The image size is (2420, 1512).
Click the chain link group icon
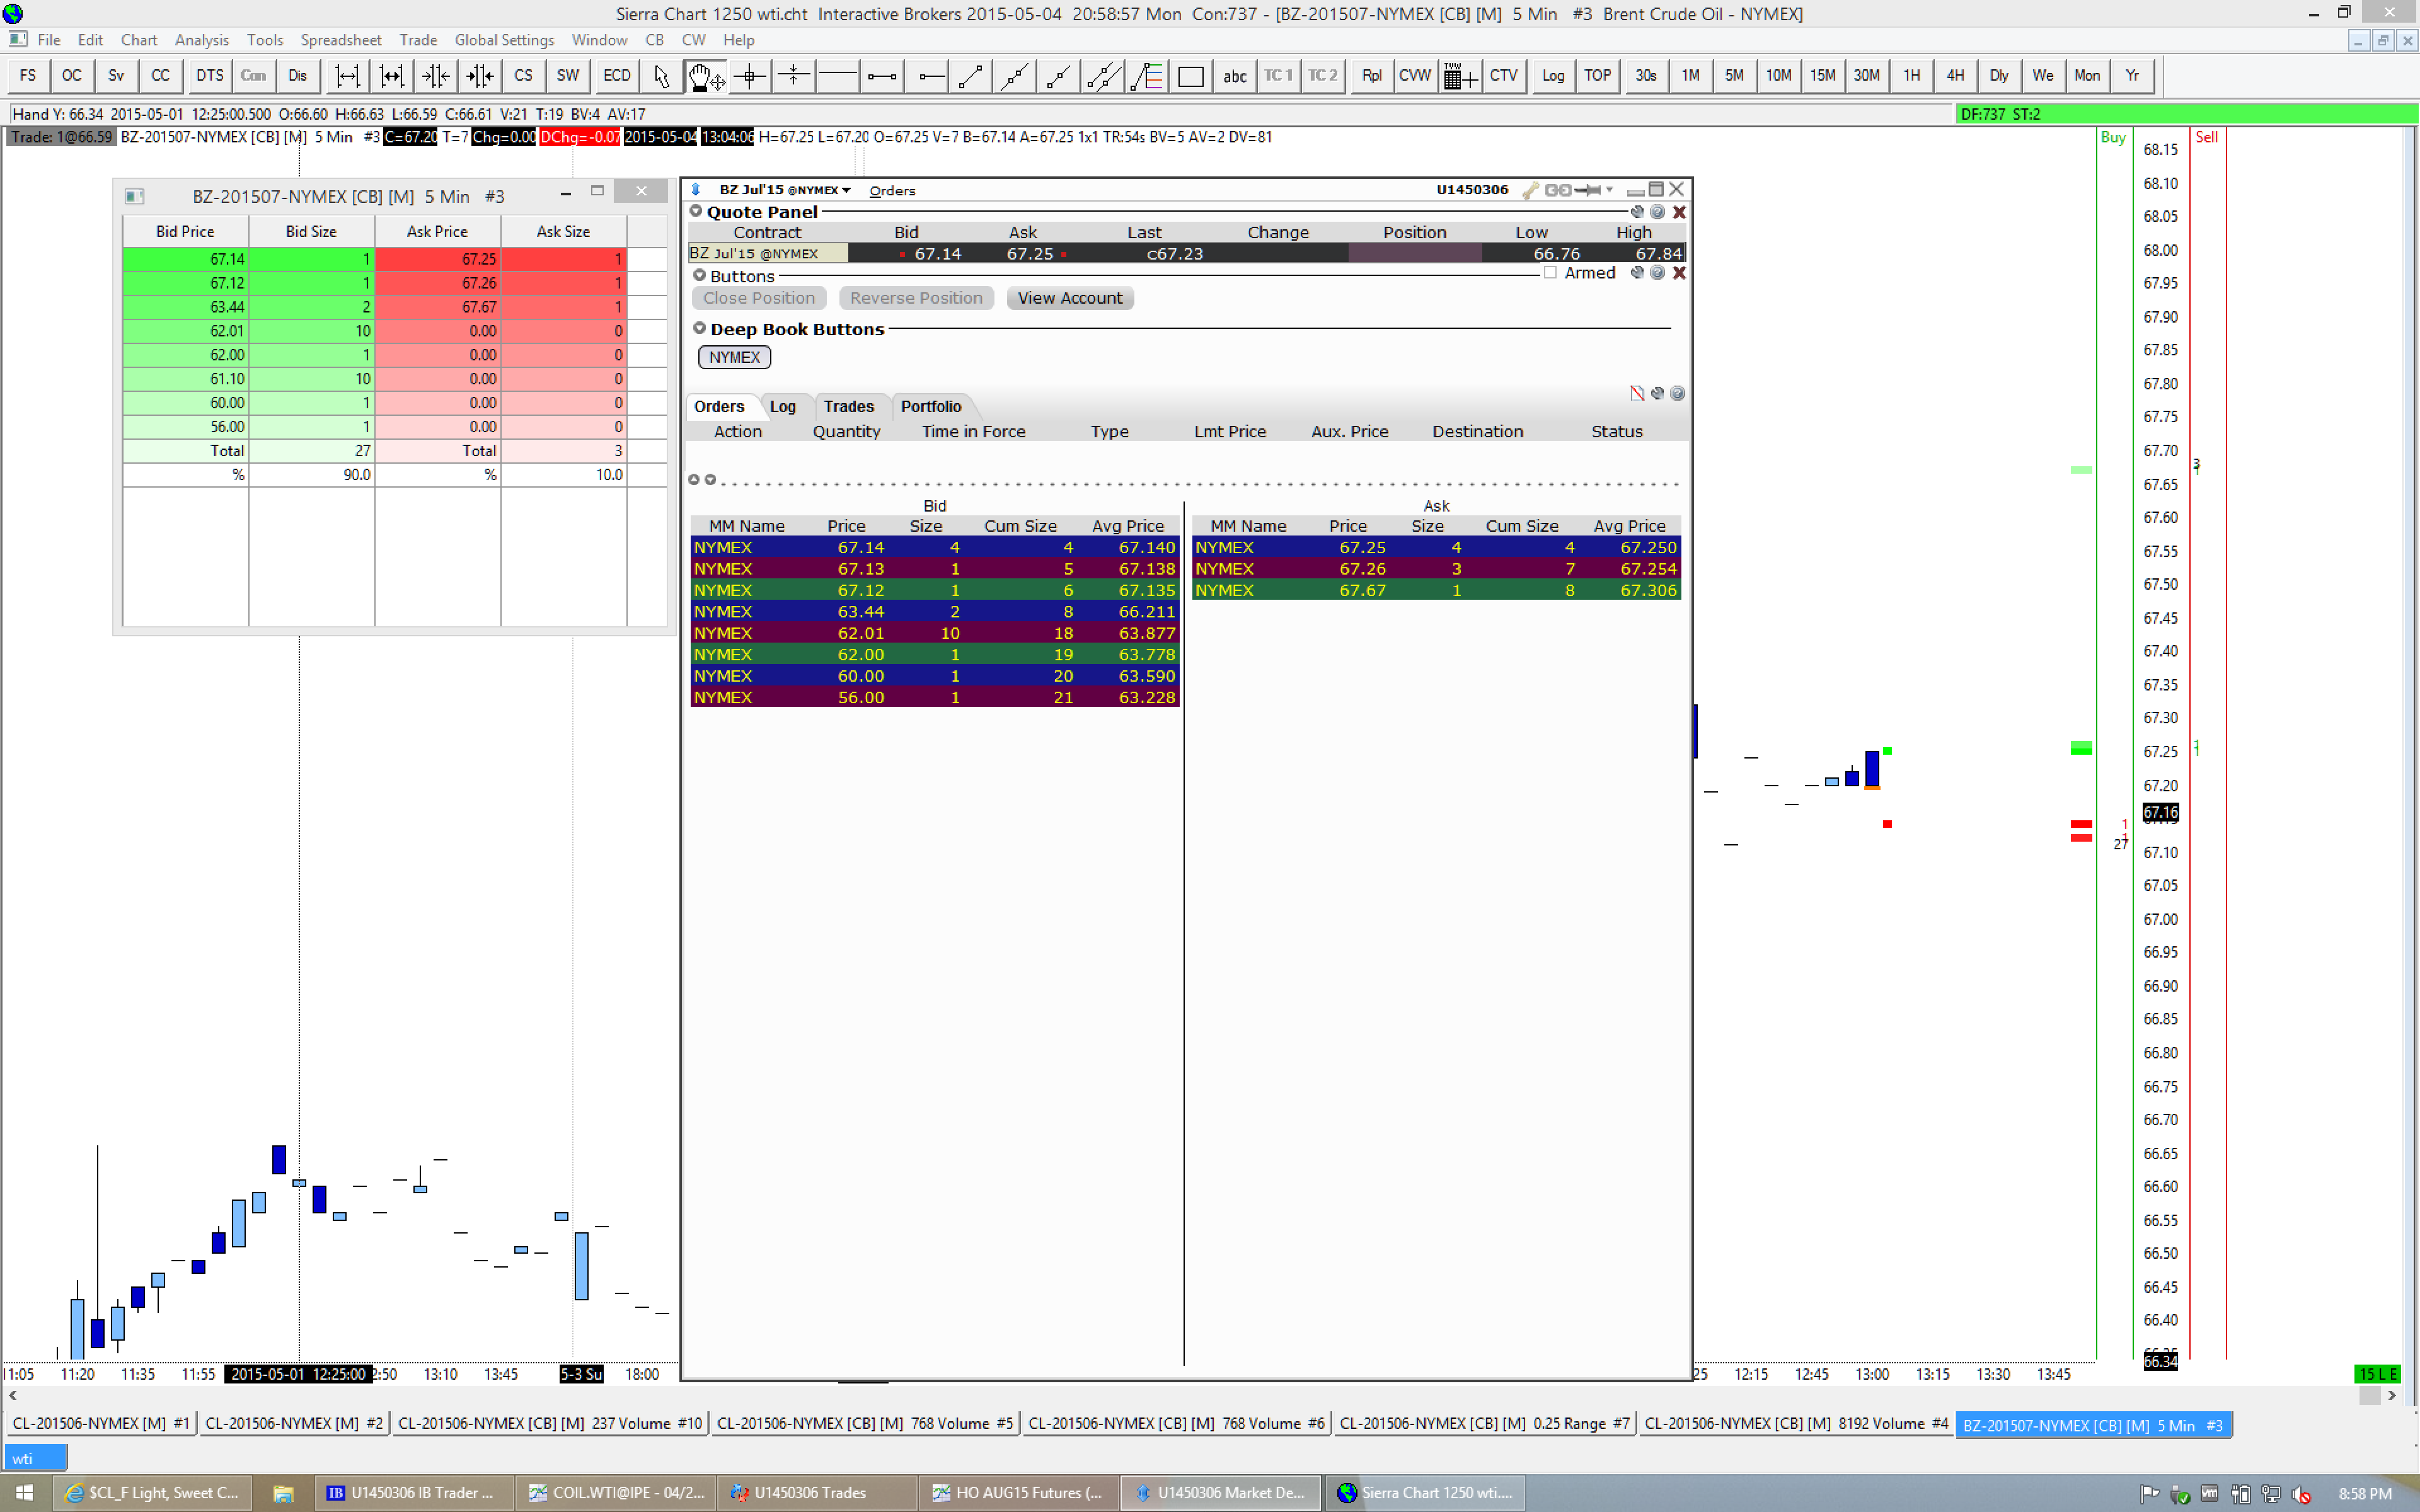coord(1558,190)
